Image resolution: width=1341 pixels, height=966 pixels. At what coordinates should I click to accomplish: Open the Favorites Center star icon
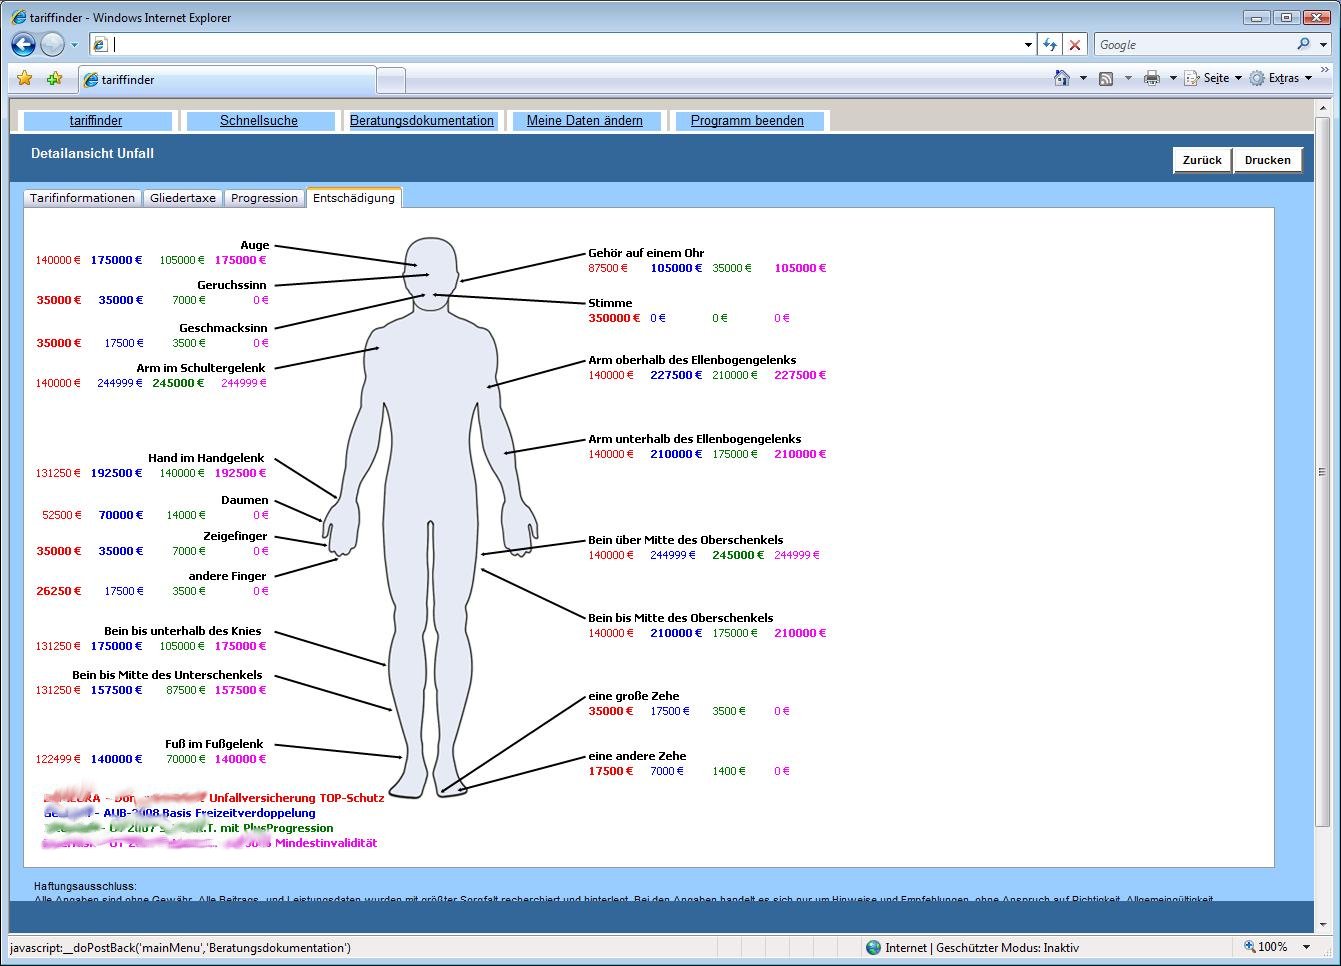25,78
